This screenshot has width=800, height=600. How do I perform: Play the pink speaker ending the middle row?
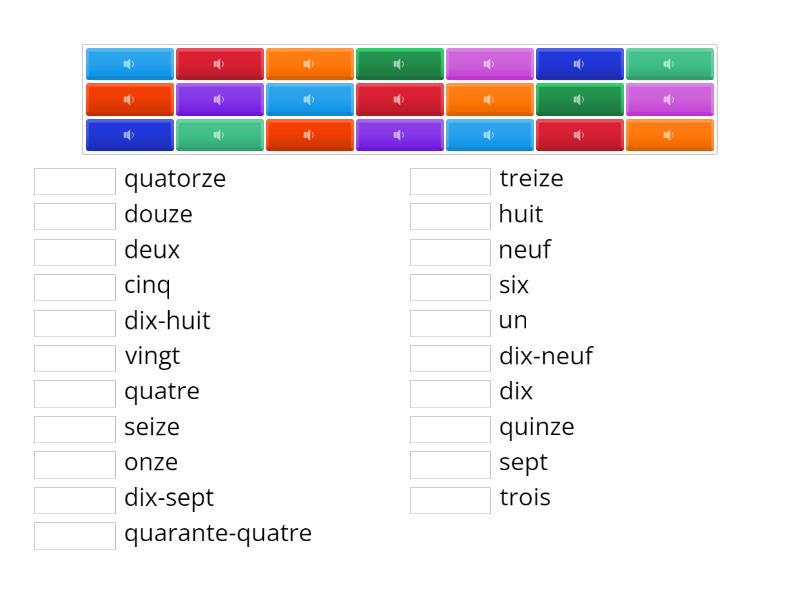pyautogui.click(x=670, y=99)
